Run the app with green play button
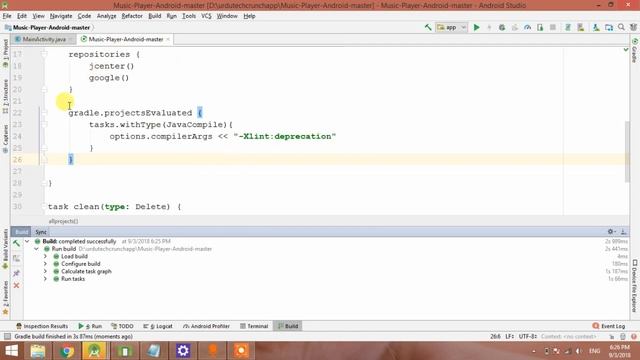The image size is (640, 360). coord(476,27)
